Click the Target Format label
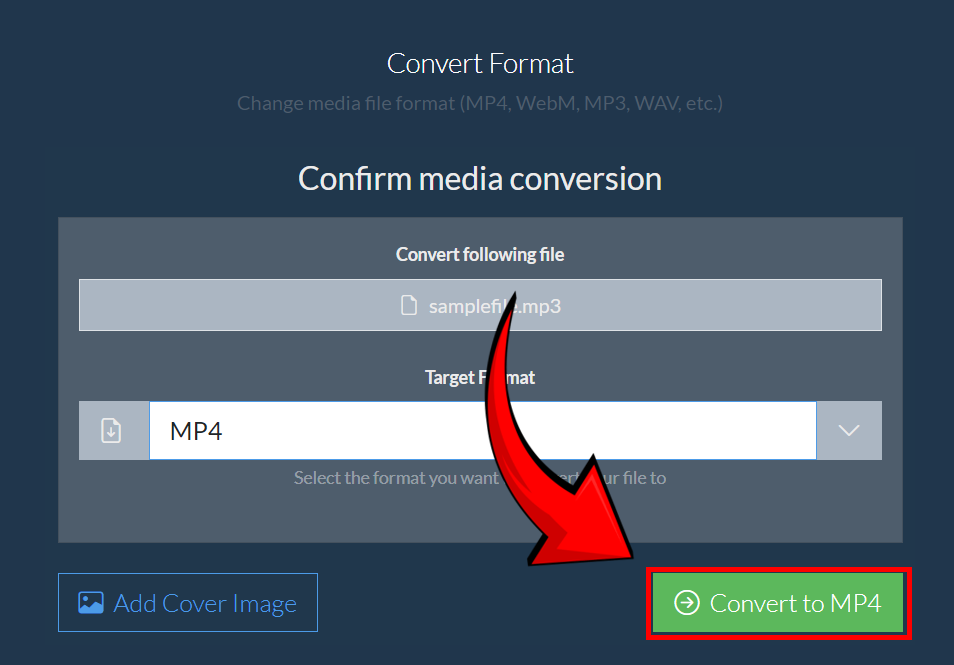Image resolution: width=954 pixels, height=665 pixels. point(480,377)
